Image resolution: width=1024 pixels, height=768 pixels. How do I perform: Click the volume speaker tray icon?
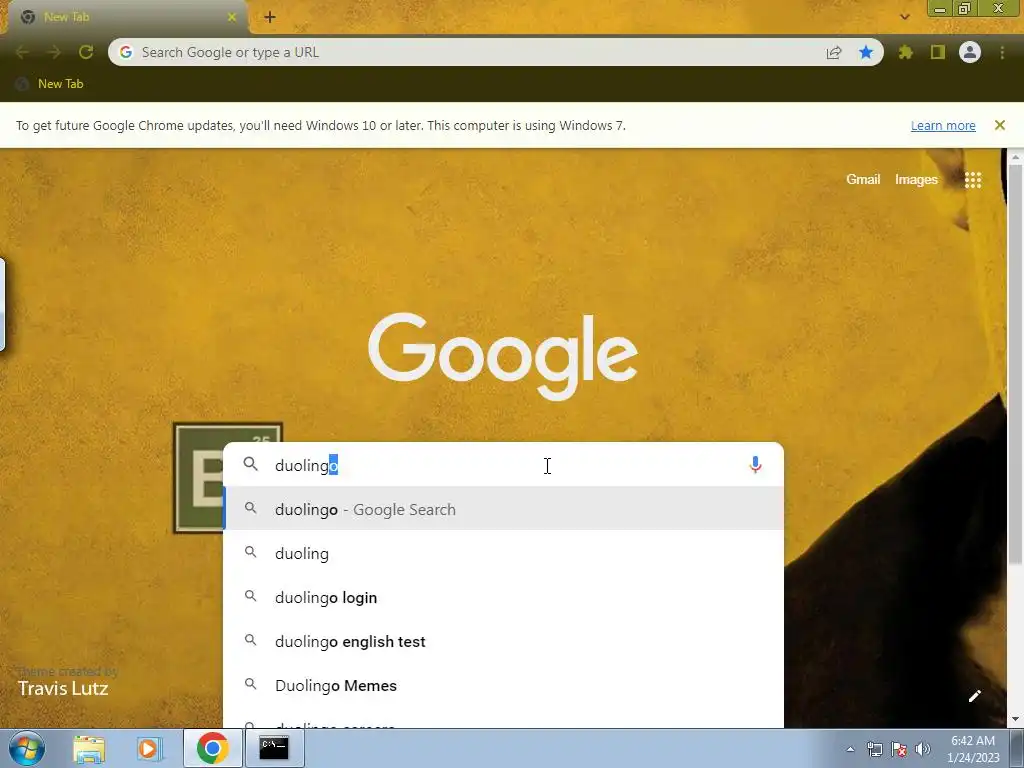tap(923, 749)
